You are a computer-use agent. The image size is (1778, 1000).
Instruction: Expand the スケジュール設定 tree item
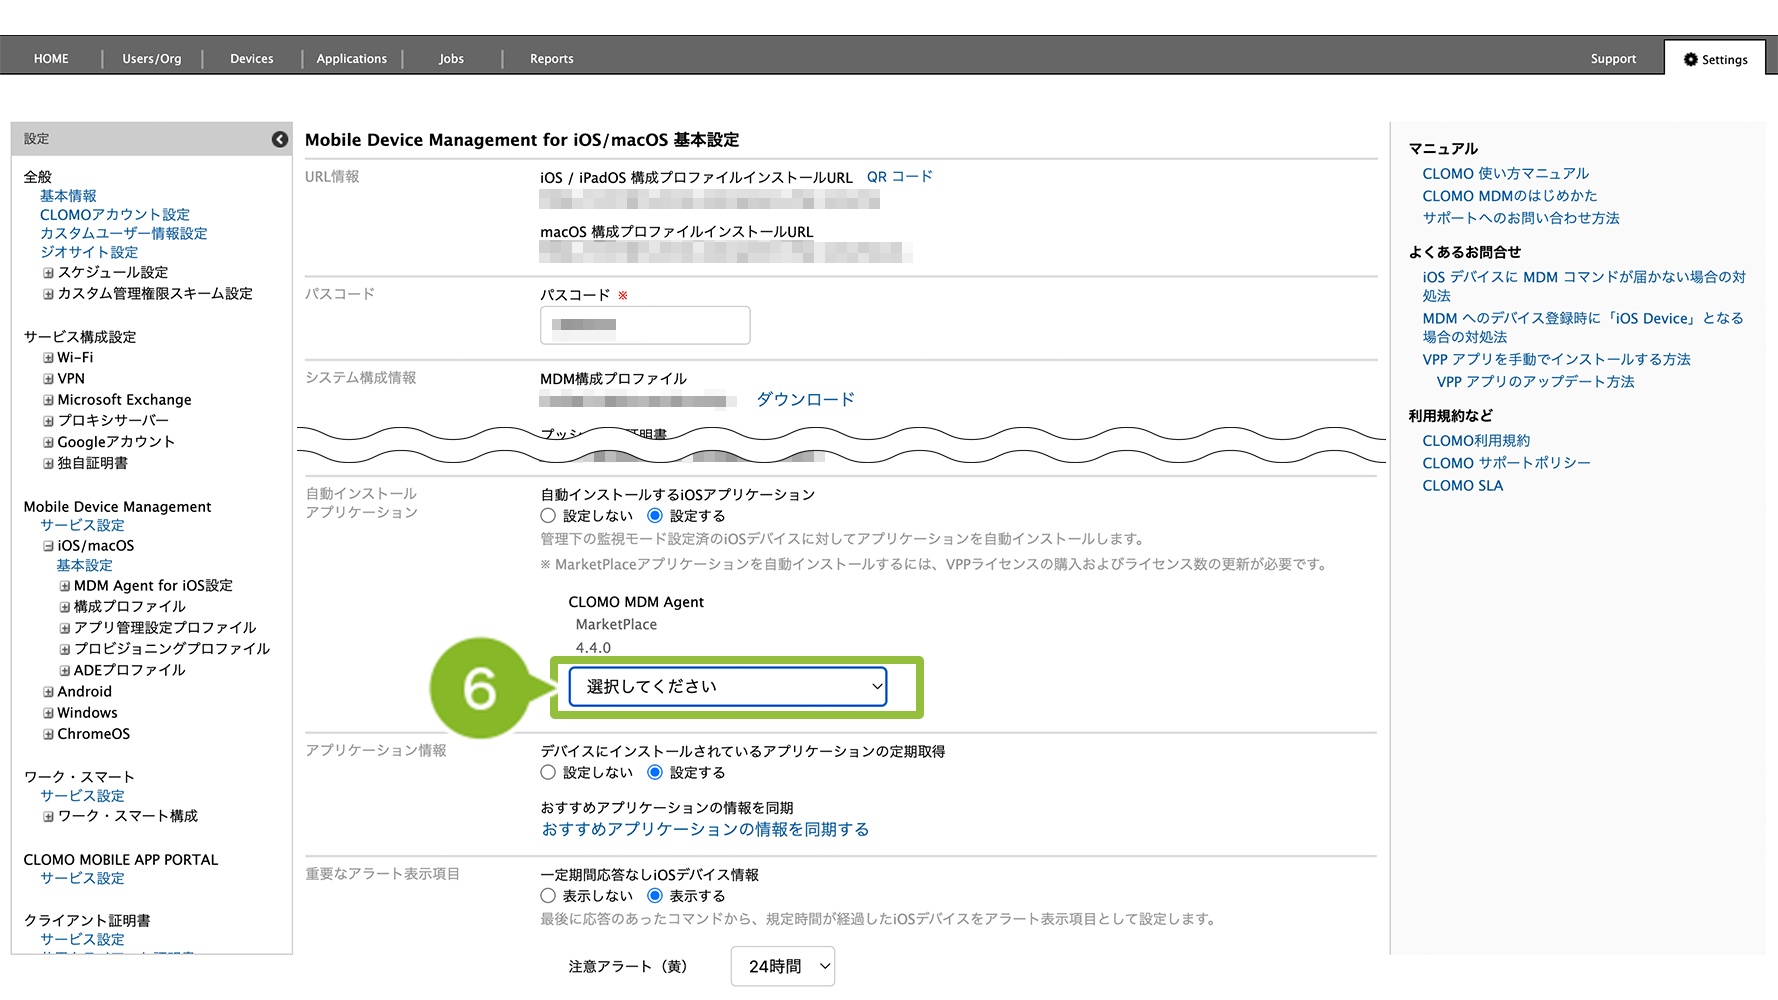coord(48,273)
